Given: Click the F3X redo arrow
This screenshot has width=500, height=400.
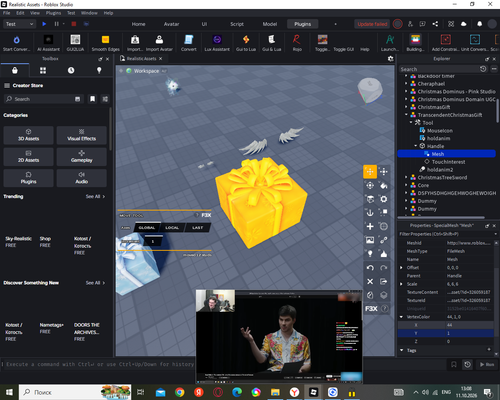Looking at the screenshot, I should (384, 268).
